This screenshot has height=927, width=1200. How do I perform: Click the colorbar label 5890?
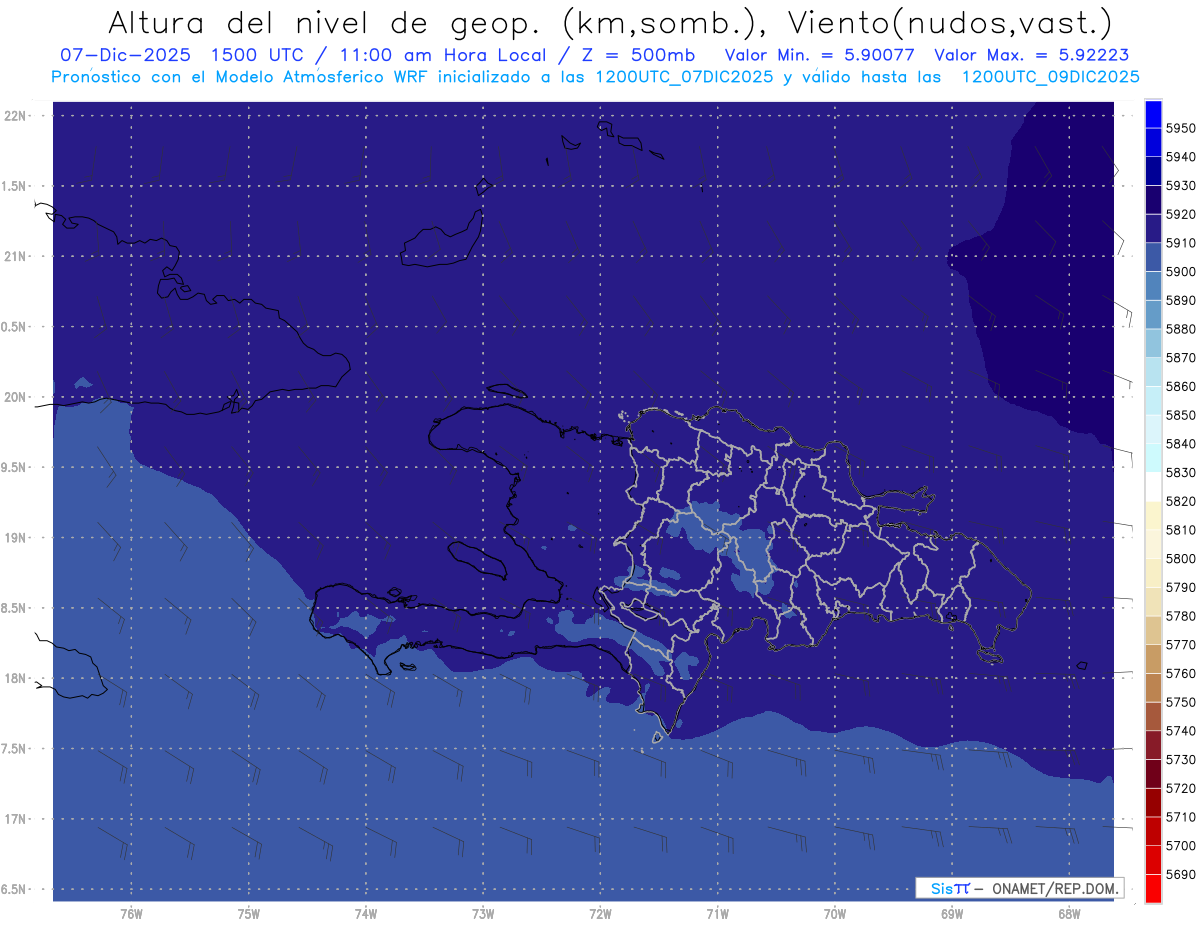point(1181,301)
